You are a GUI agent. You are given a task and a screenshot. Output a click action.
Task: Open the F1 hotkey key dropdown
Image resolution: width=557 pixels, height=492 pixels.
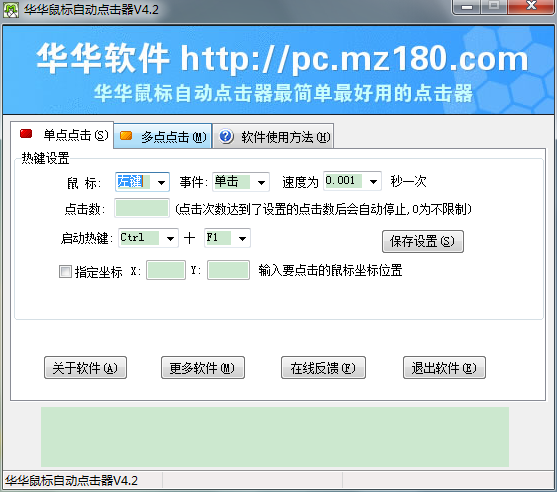[242, 238]
